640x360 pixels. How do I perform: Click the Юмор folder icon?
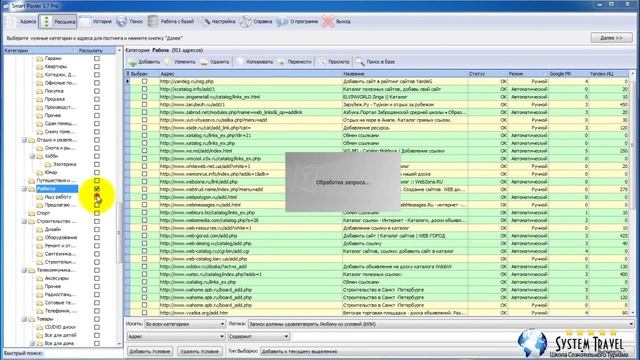[x=40, y=172]
